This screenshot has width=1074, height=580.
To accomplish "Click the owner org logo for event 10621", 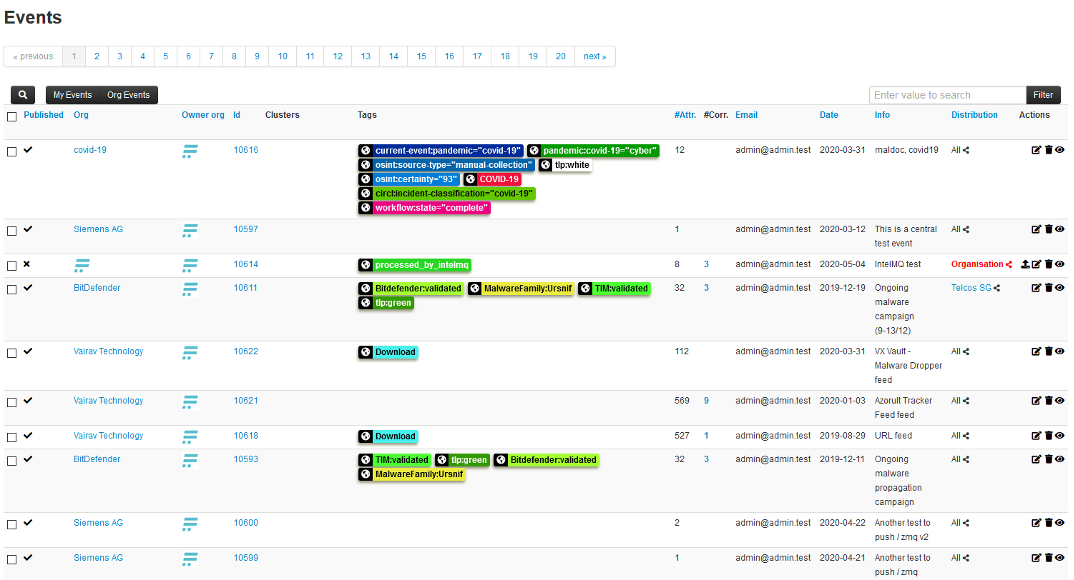I will (x=190, y=402).
